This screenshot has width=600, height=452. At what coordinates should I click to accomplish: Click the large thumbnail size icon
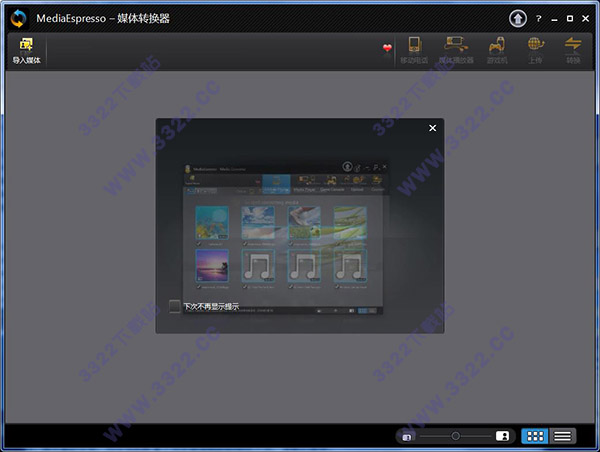tap(502, 436)
